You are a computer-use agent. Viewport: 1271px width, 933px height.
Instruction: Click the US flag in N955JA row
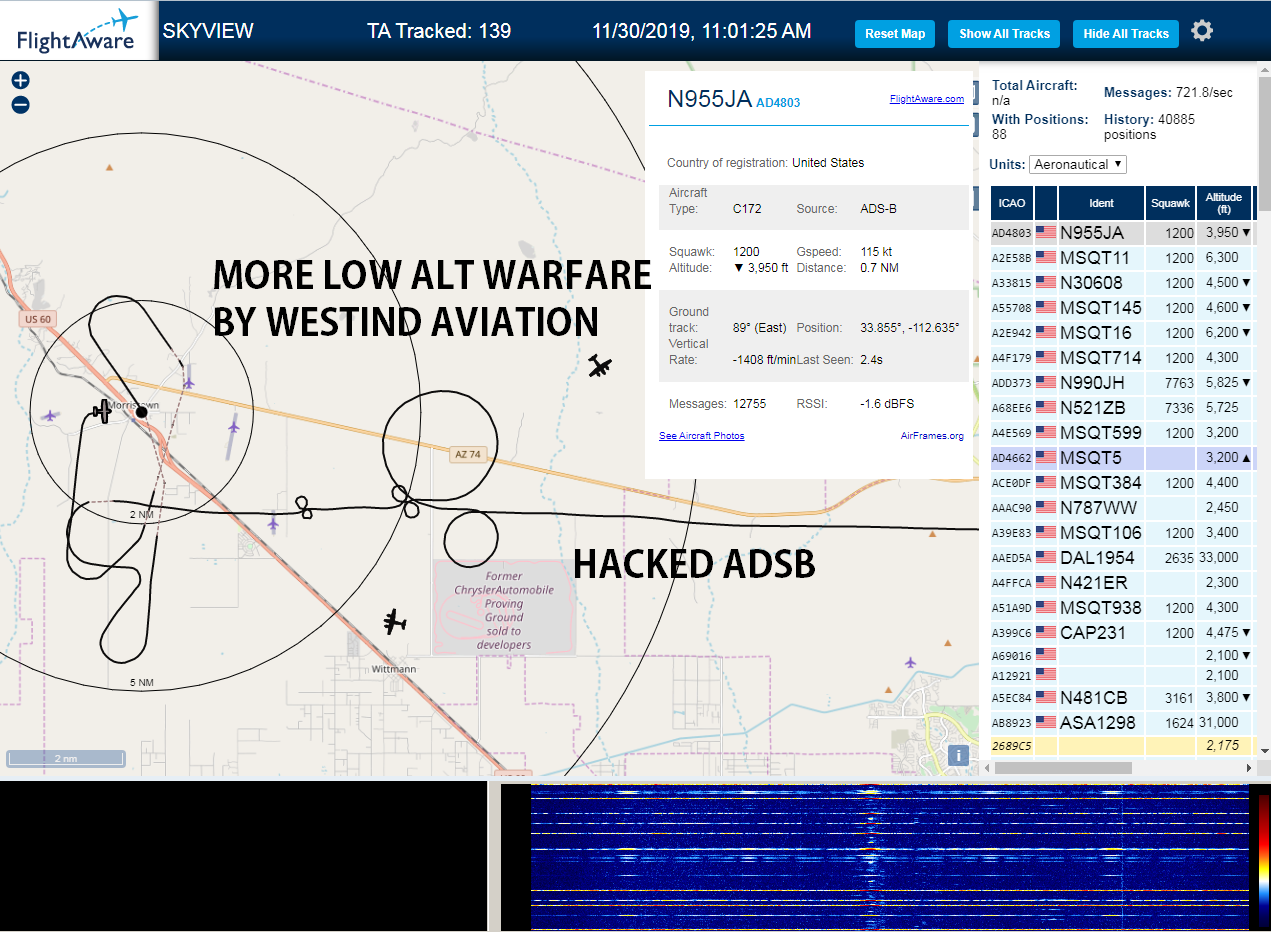(x=1046, y=232)
